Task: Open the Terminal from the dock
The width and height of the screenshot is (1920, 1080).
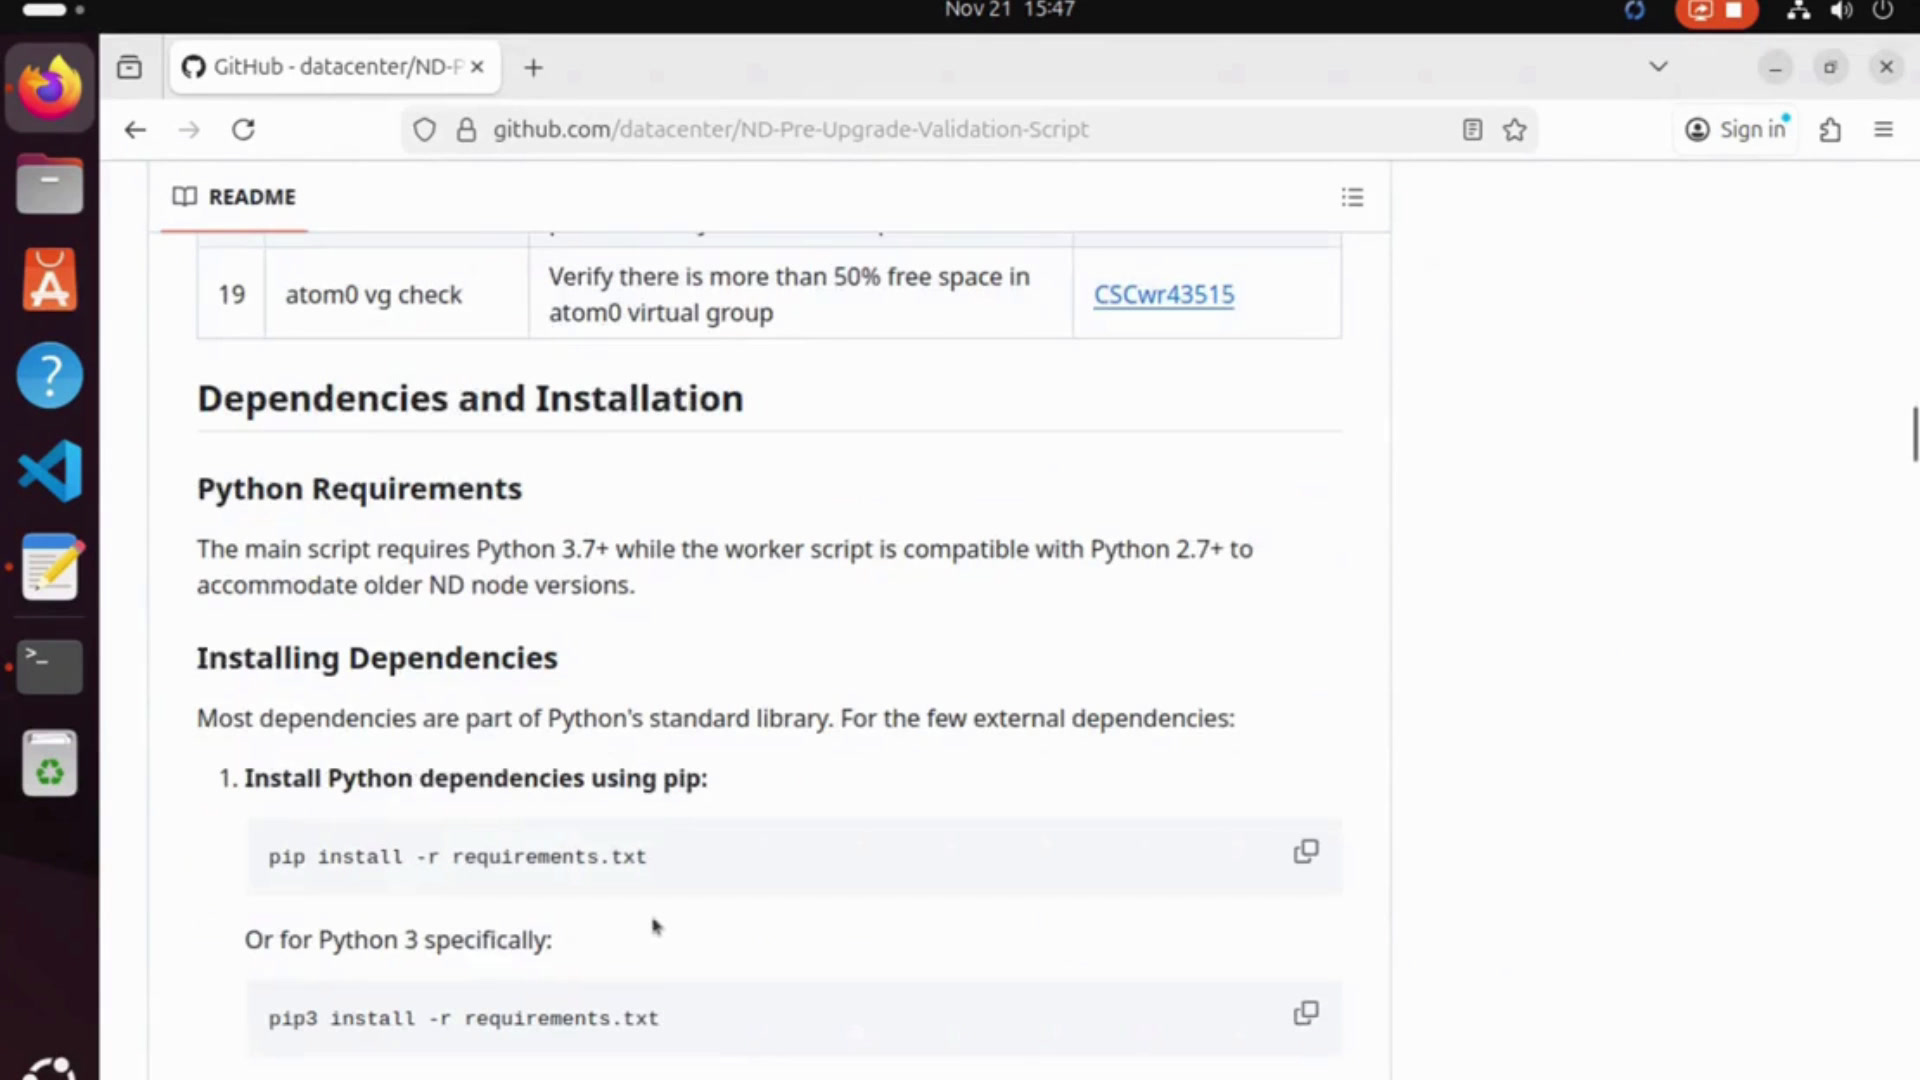Action: click(49, 666)
